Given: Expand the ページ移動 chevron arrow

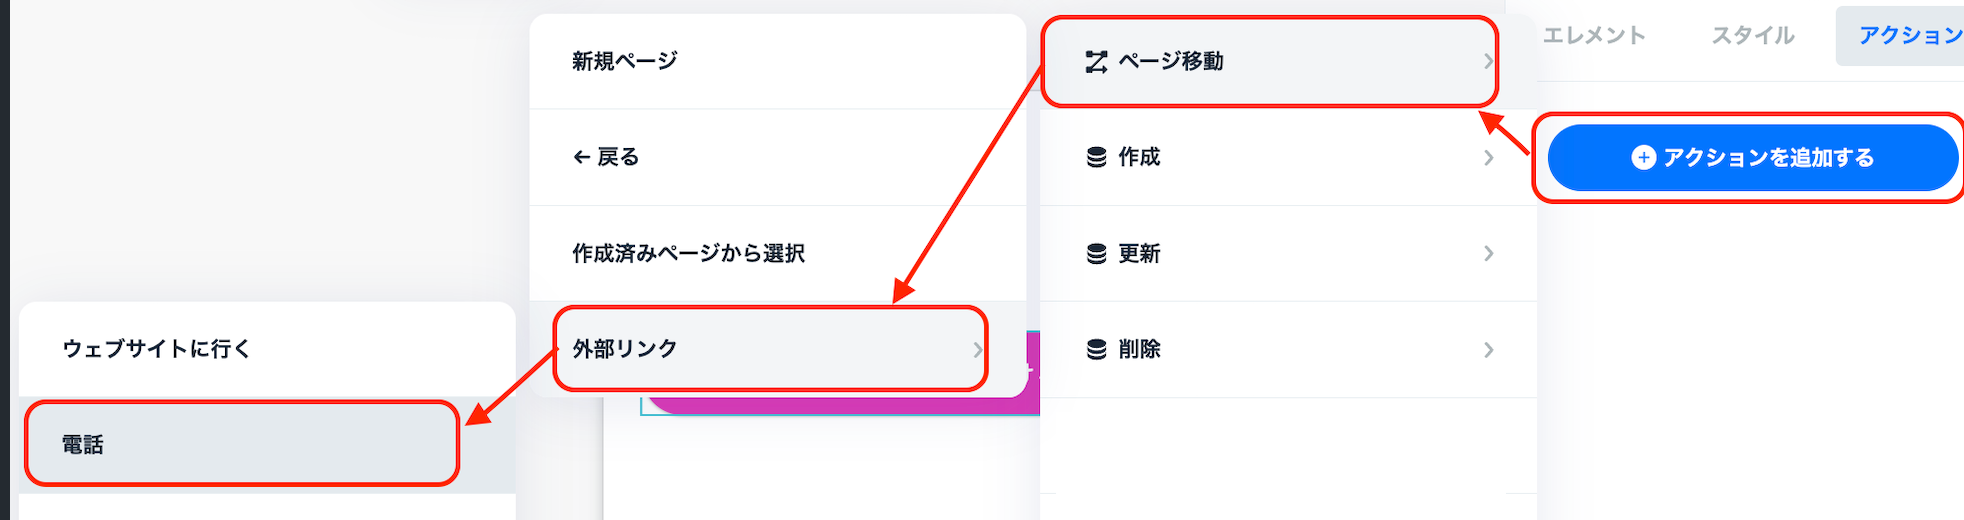Looking at the screenshot, I should pyautogui.click(x=1488, y=62).
